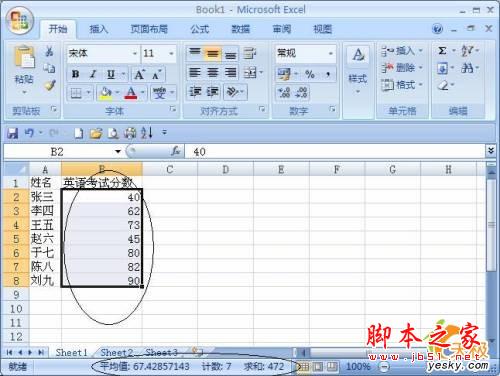
Task: Switch to 页面布局 ribbon tab
Action: 149,29
